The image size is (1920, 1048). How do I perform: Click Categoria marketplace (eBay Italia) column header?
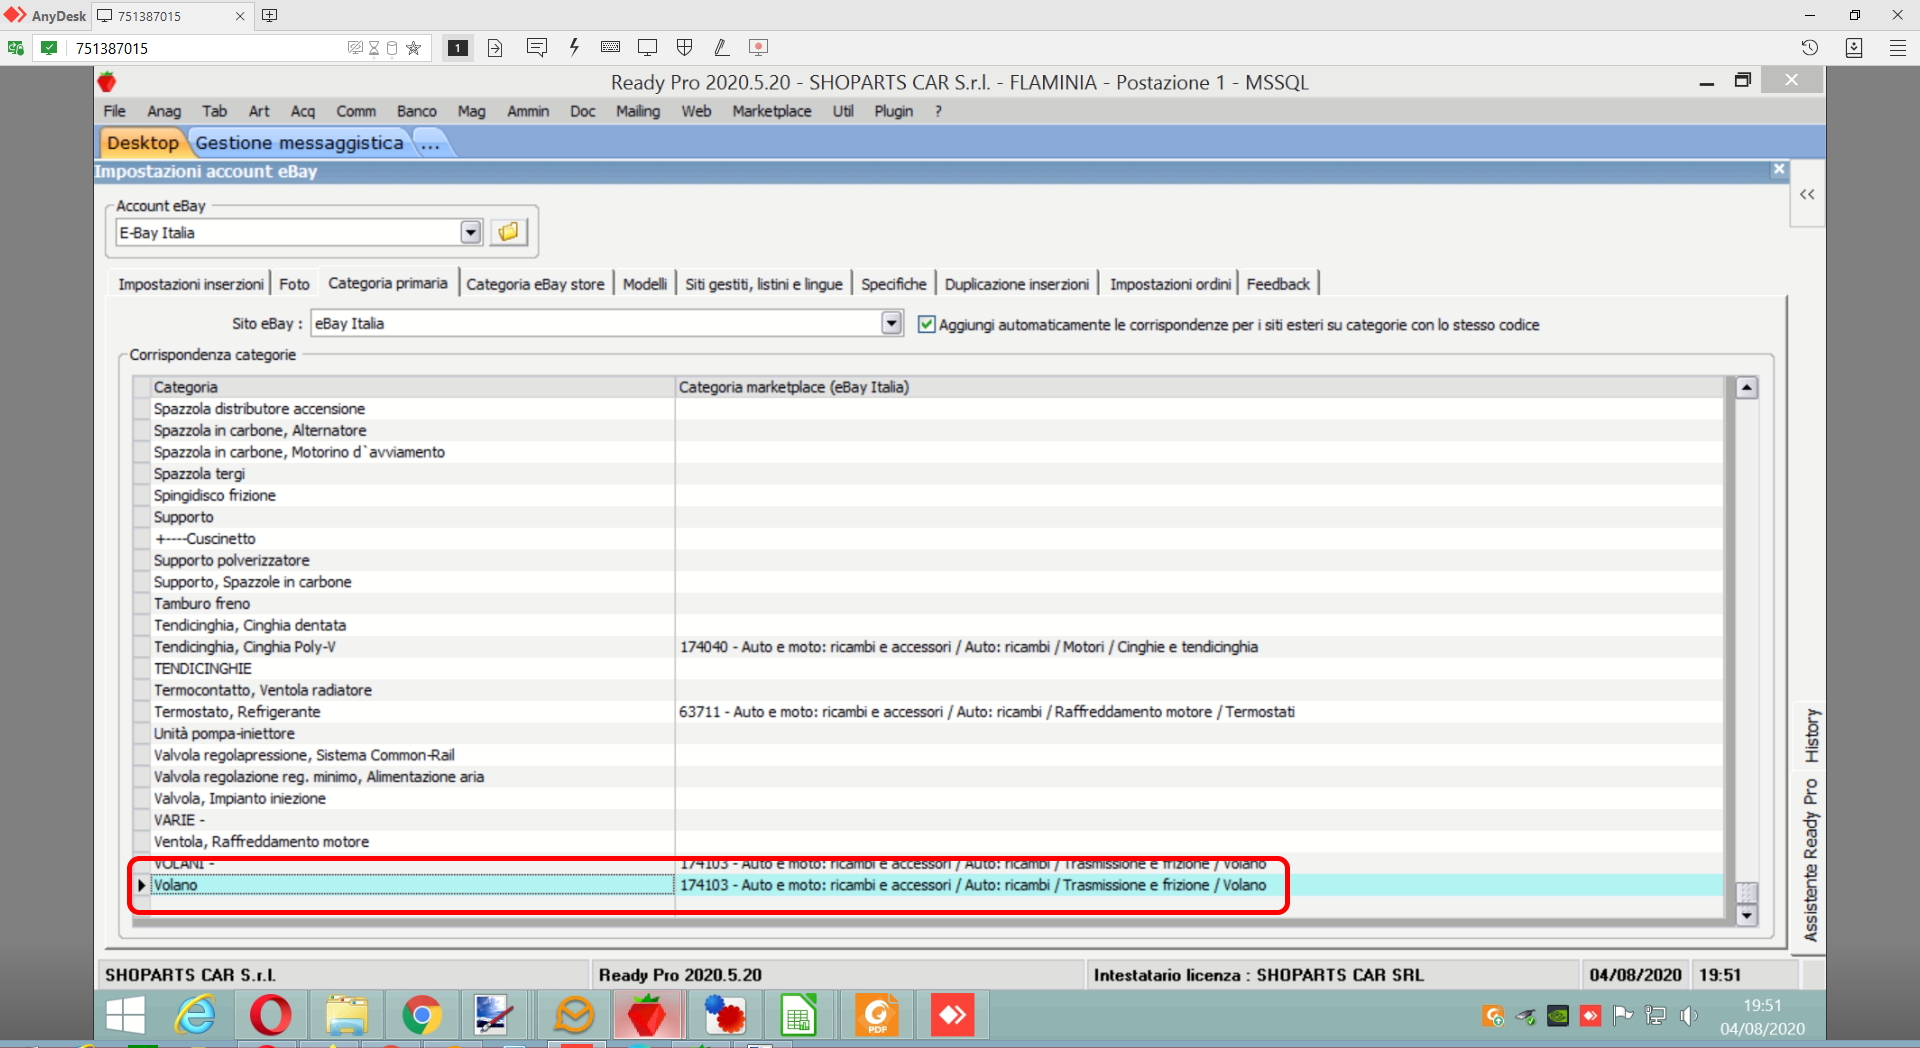tap(1199, 387)
